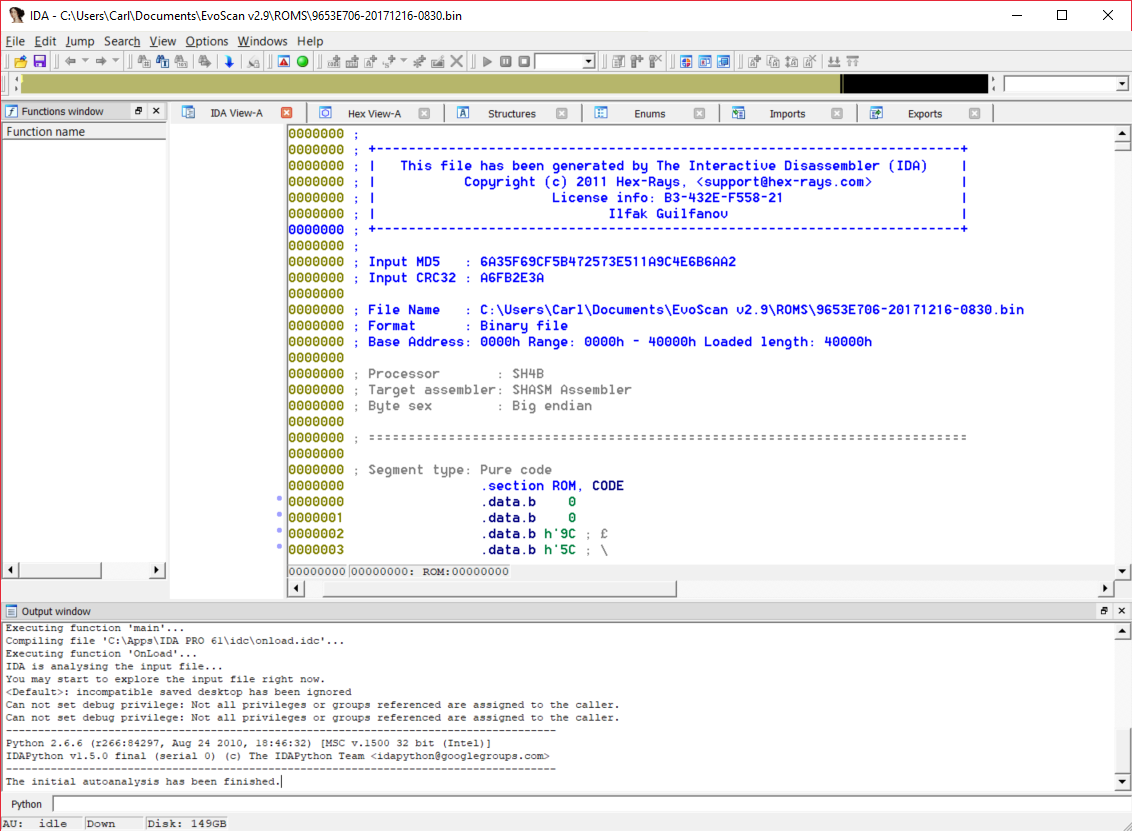Float the Functions window panel
Image resolution: width=1132 pixels, height=831 pixels.
139,111
